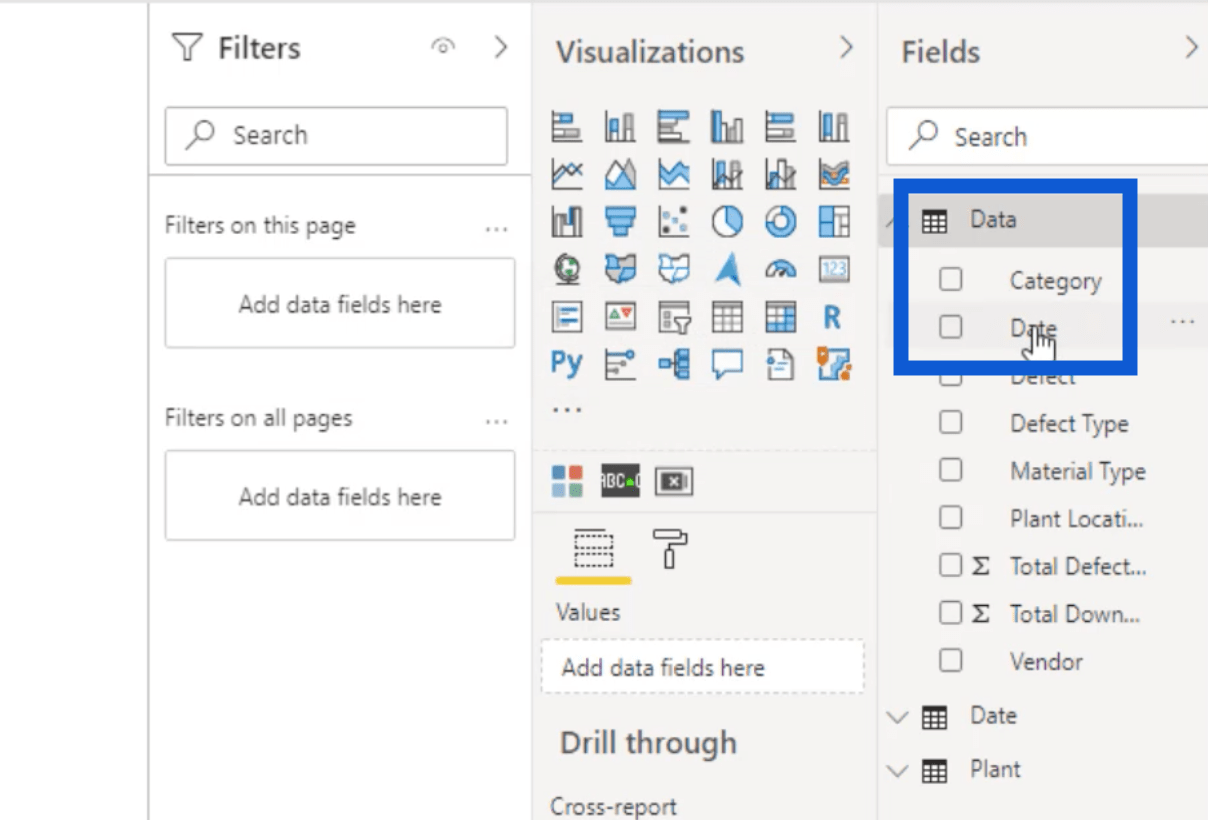Tick the Total Down... measure checkbox

click(x=950, y=613)
